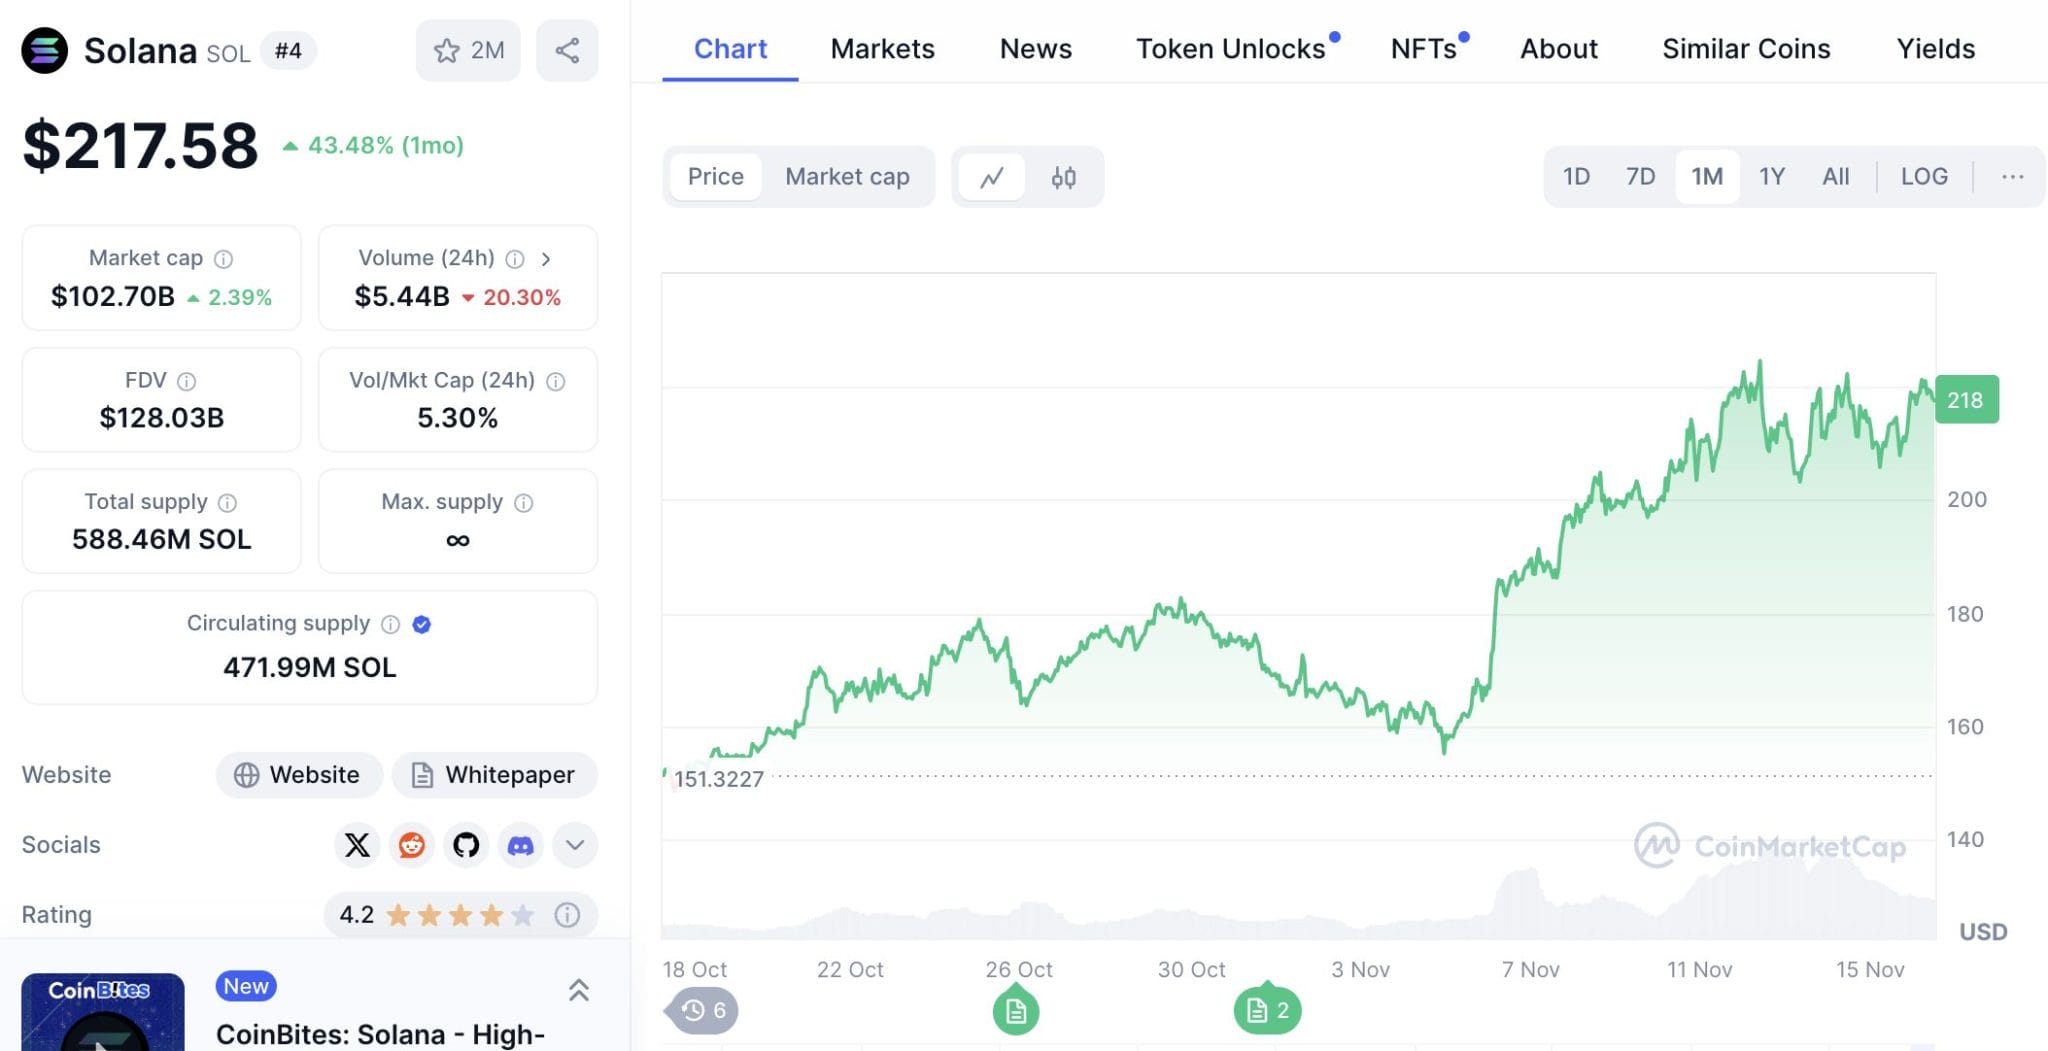The width and height of the screenshot is (2048, 1051).
Task: Collapse the CoinBites promo panel
Action: pos(579,990)
